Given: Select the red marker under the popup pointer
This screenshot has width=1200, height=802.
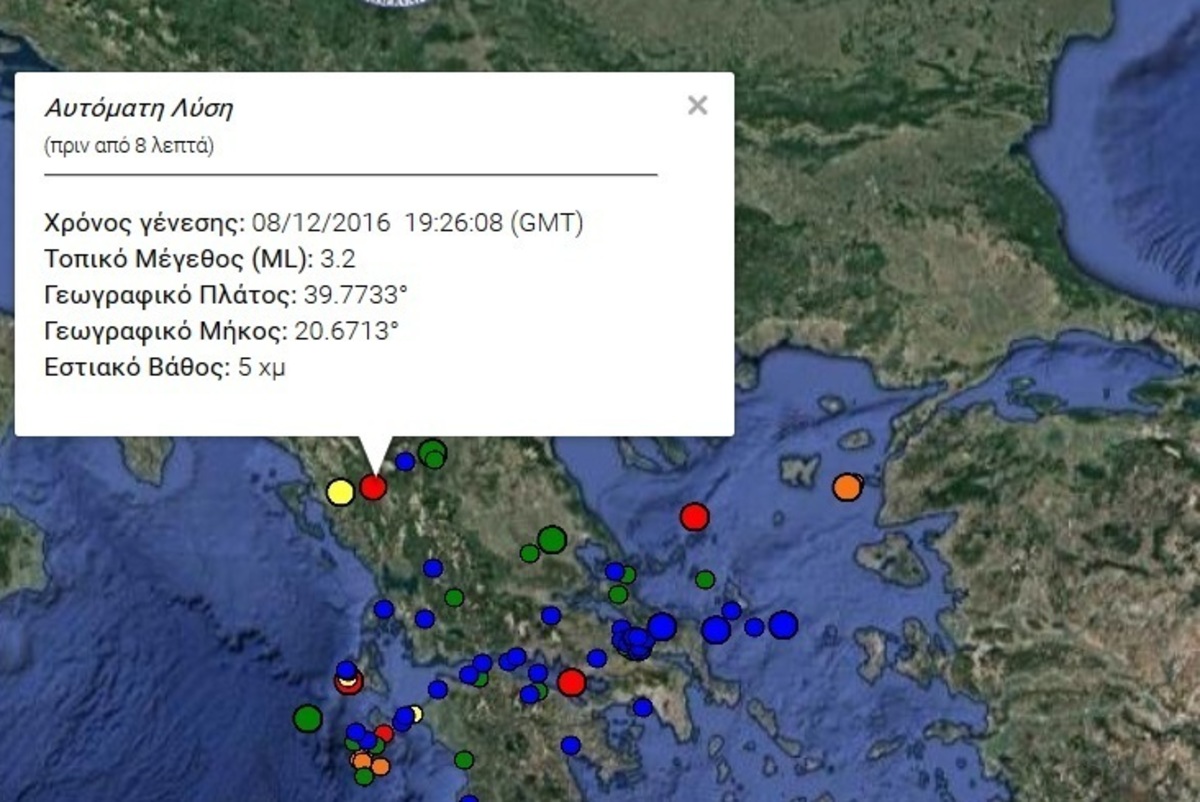Looking at the screenshot, I should click(x=373, y=487).
